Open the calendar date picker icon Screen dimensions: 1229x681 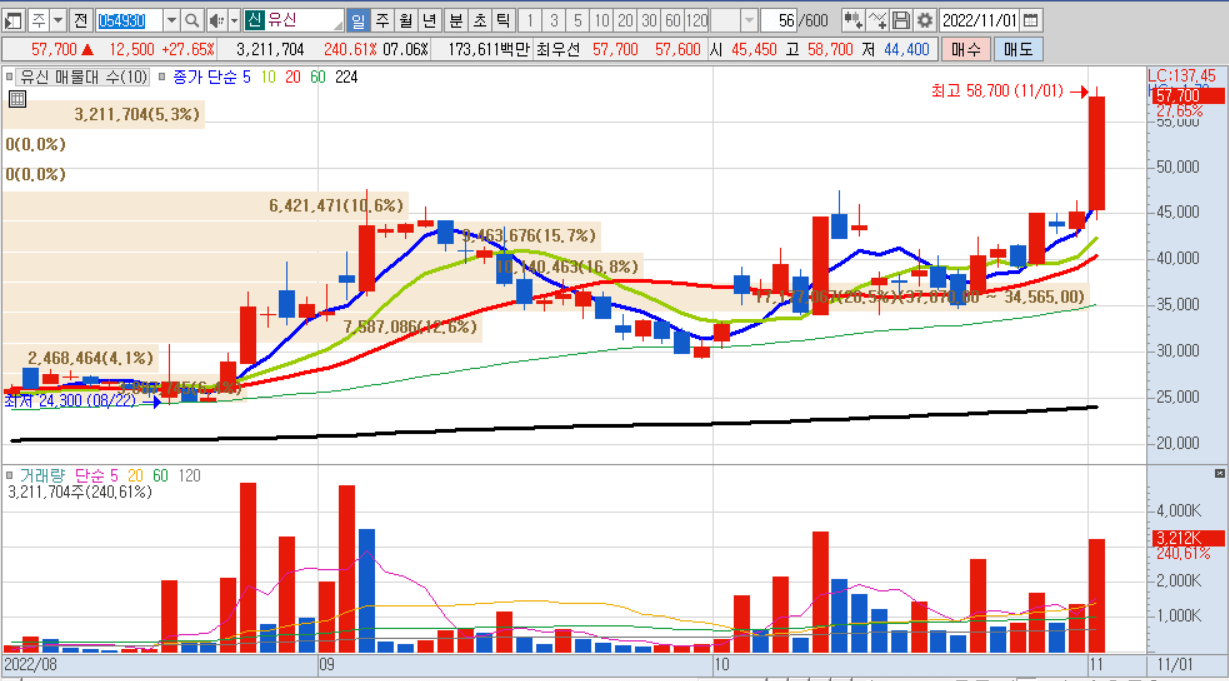click(x=1031, y=20)
